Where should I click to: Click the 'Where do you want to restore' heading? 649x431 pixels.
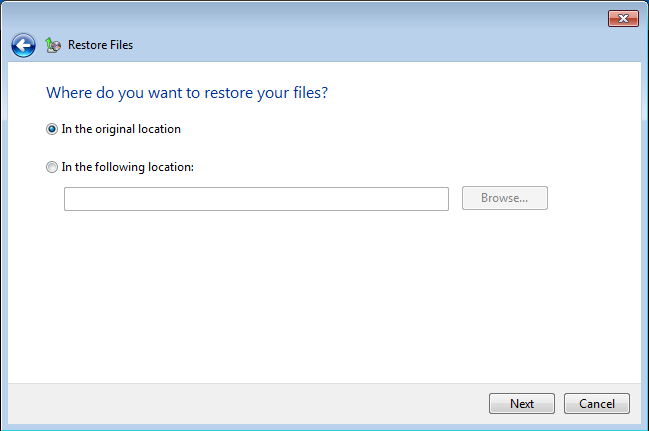187,93
